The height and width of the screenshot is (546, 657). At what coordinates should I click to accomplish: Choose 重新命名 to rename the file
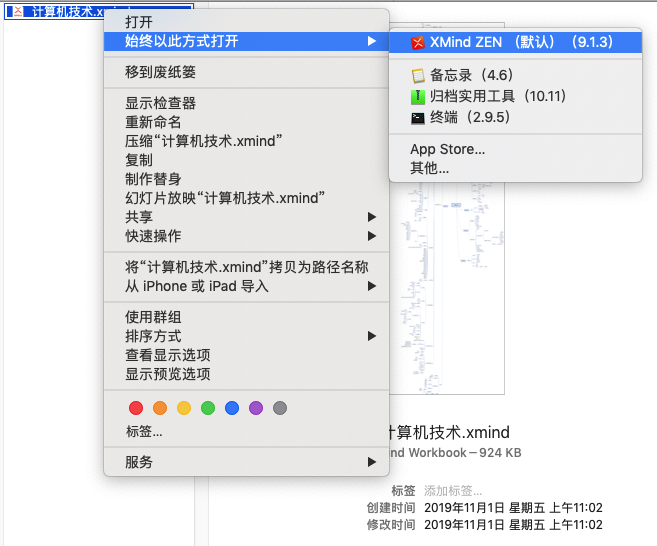coord(246,122)
